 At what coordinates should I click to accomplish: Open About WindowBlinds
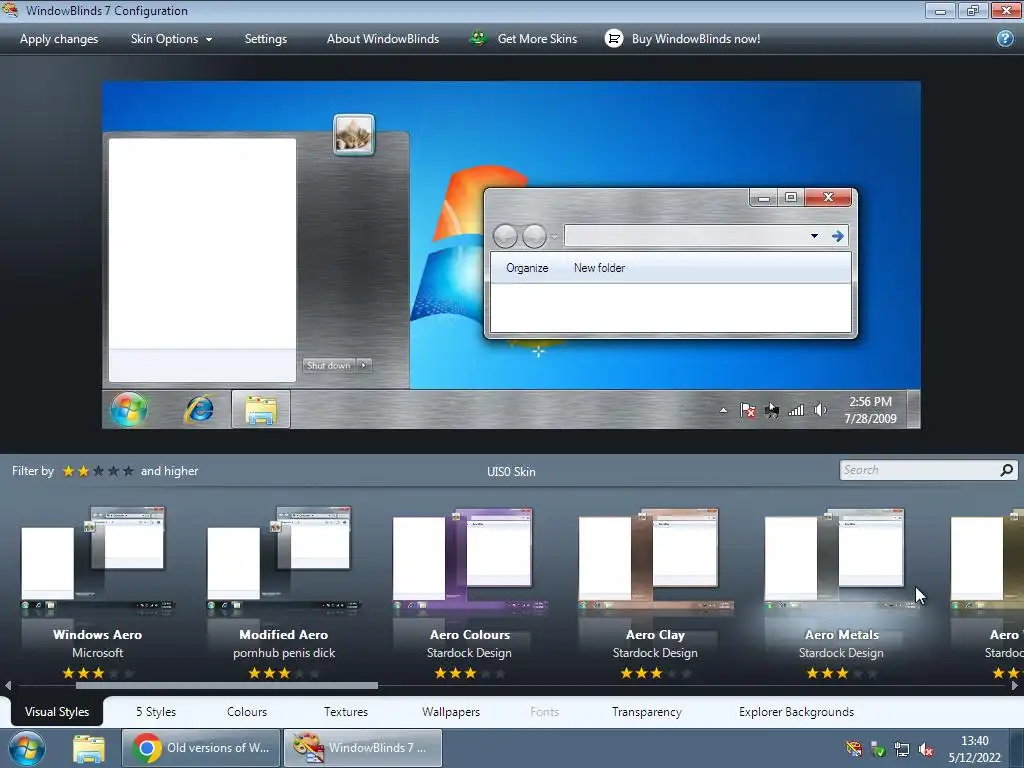383,39
